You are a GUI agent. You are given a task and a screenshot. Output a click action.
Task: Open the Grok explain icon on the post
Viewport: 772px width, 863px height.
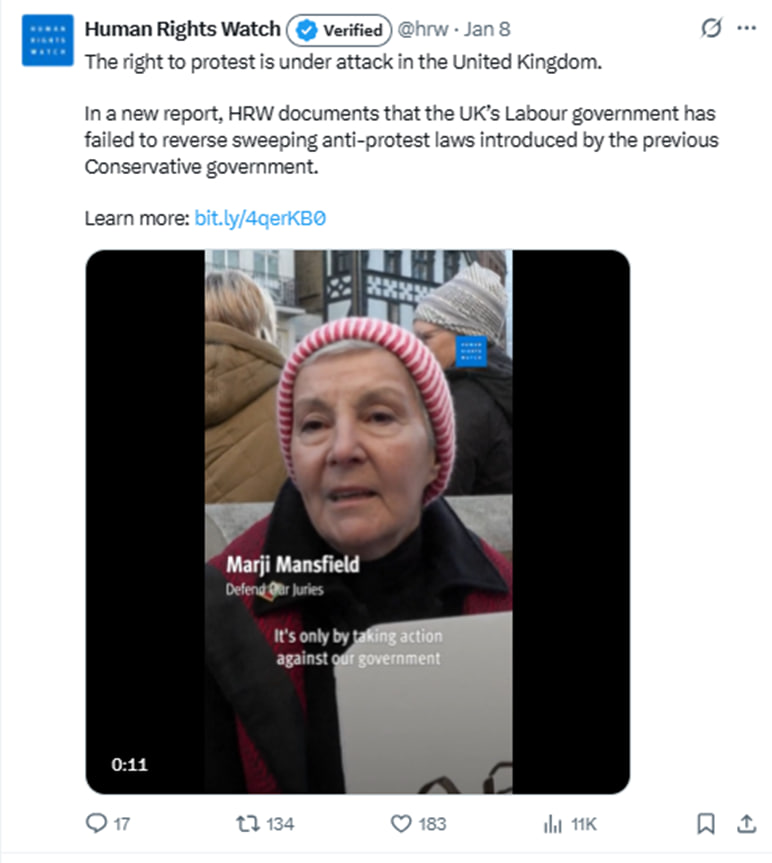(711, 28)
